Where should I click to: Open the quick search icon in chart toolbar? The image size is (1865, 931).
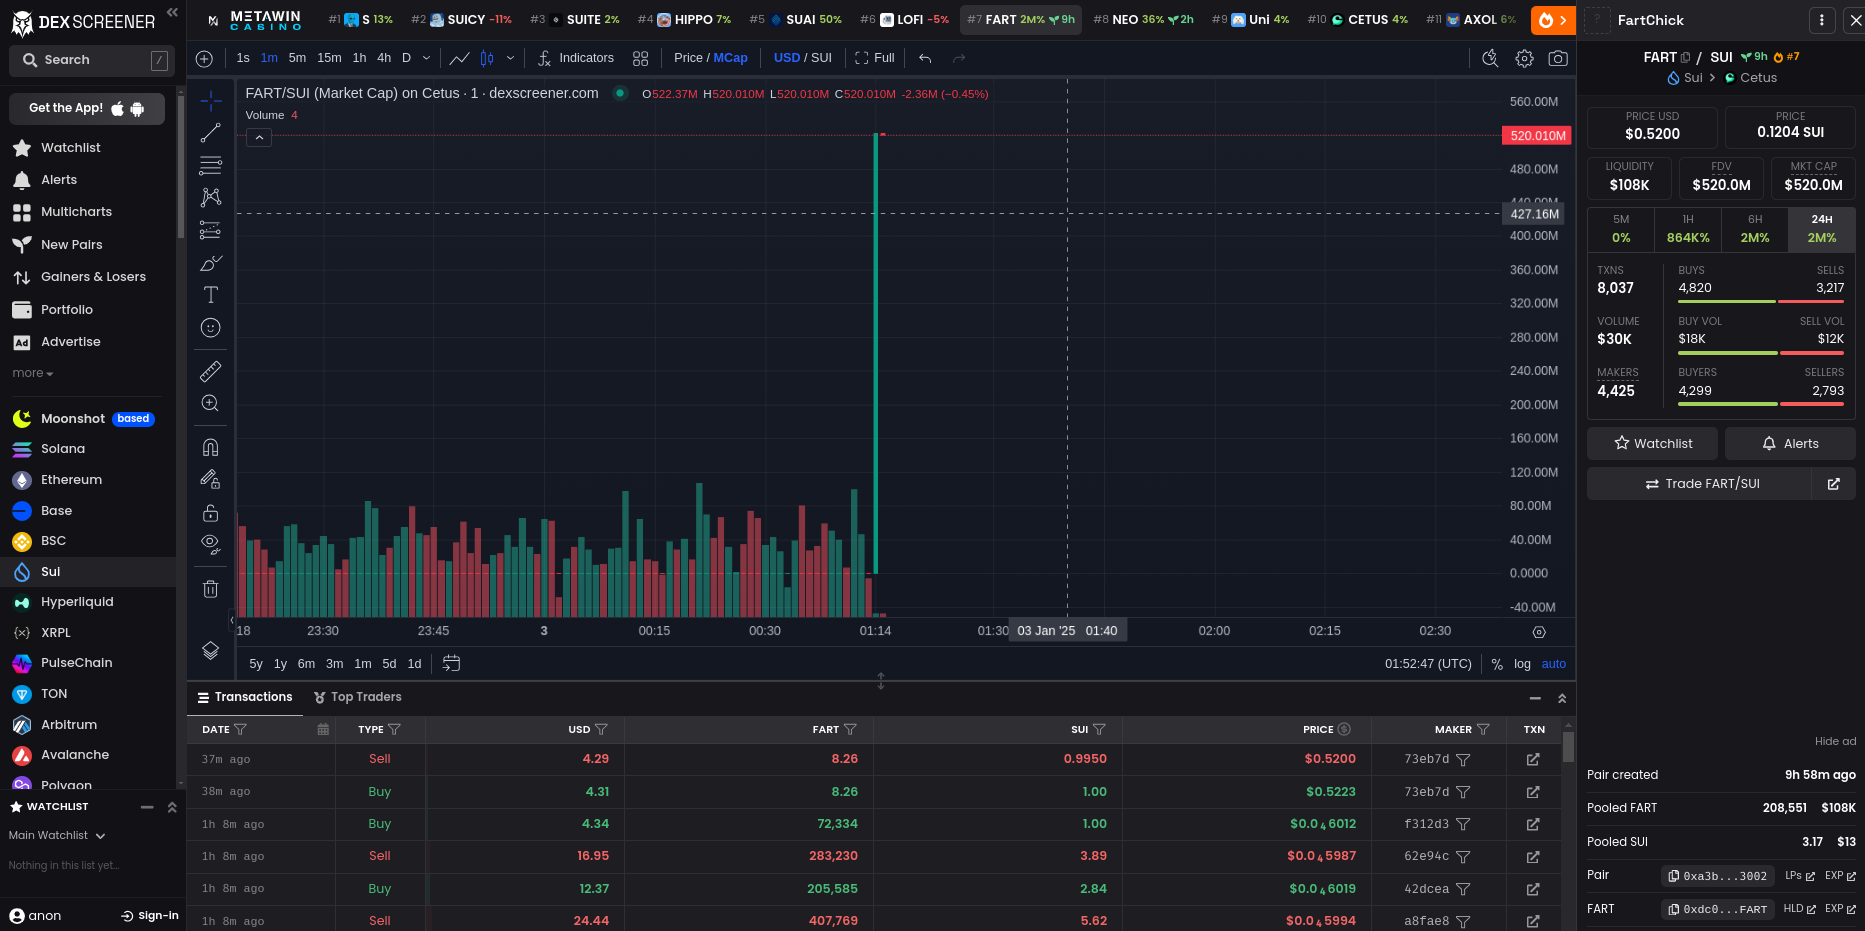(1490, 58)
